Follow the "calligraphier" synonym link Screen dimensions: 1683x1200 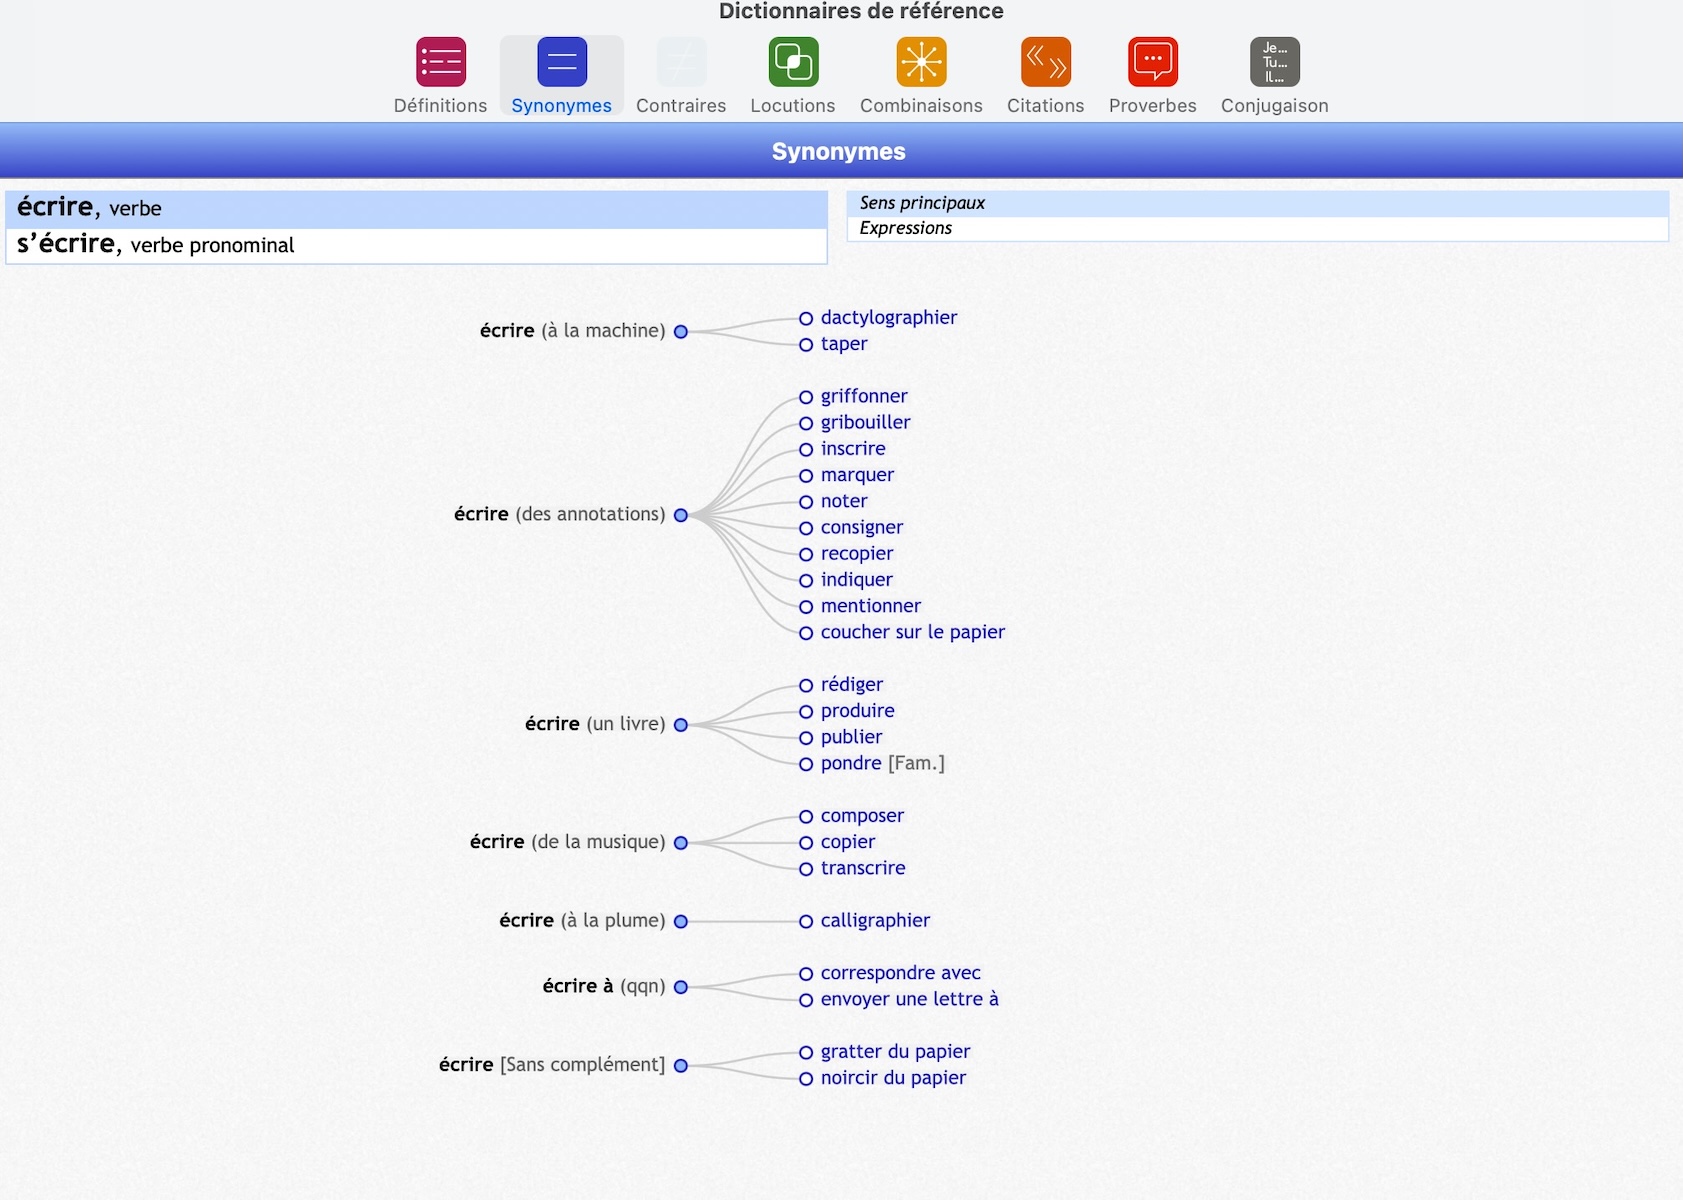coord(875,921)
